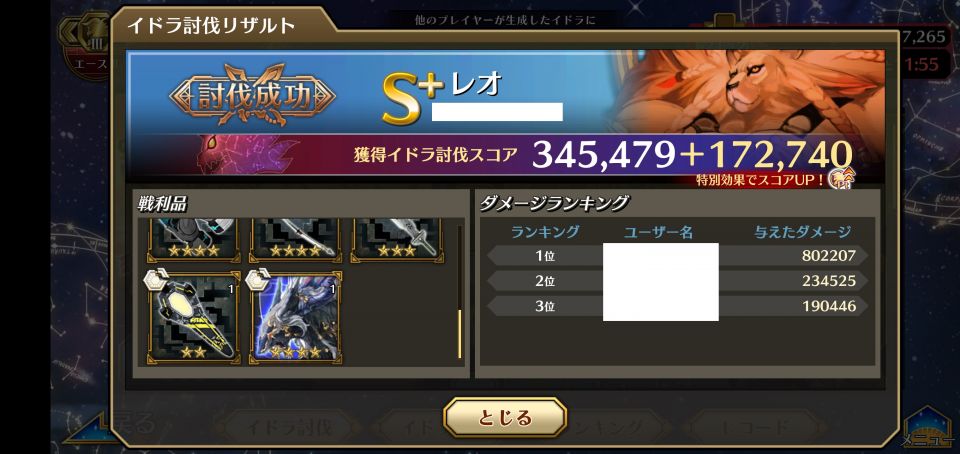
Task: Click the ランキング column header
Action: click(545, 232)
